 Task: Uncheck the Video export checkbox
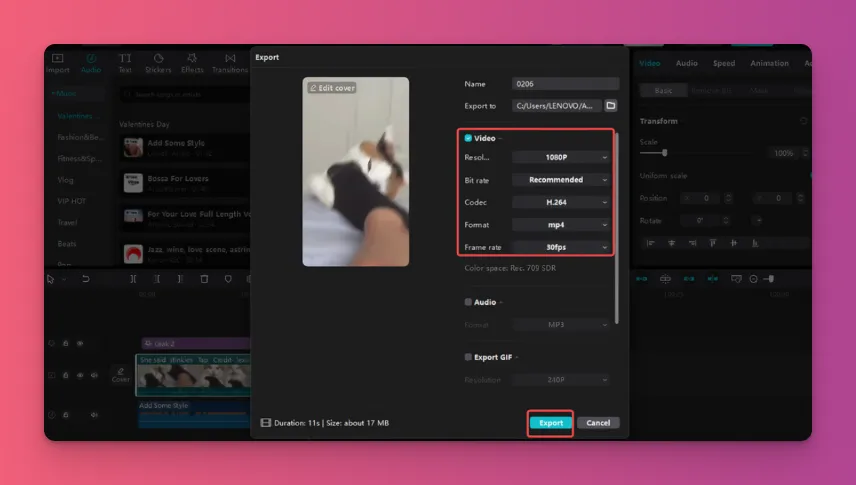pyautogui.click(x=468, y=138)
